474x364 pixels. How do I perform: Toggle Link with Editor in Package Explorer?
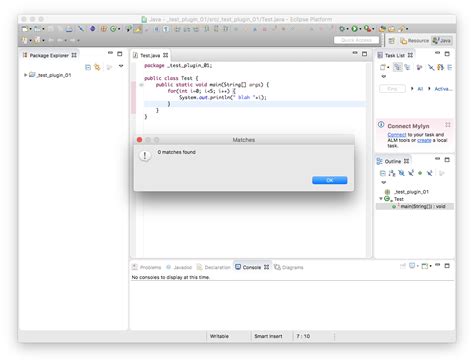point(97,67)
